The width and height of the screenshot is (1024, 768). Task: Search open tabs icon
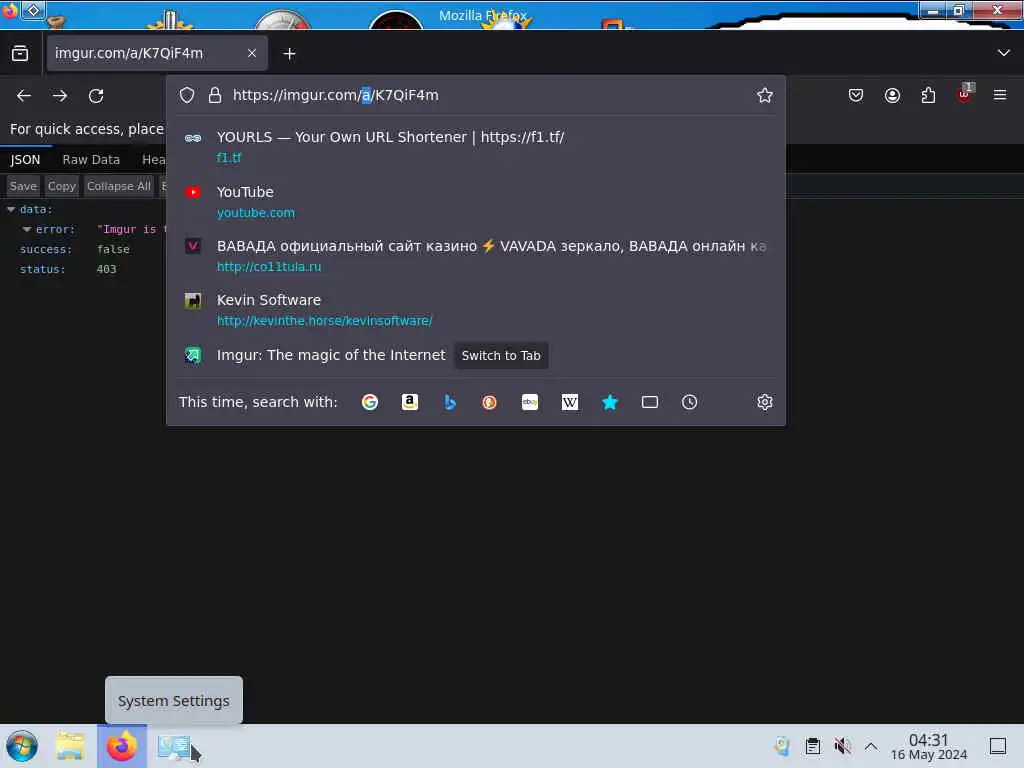[650, 402]
